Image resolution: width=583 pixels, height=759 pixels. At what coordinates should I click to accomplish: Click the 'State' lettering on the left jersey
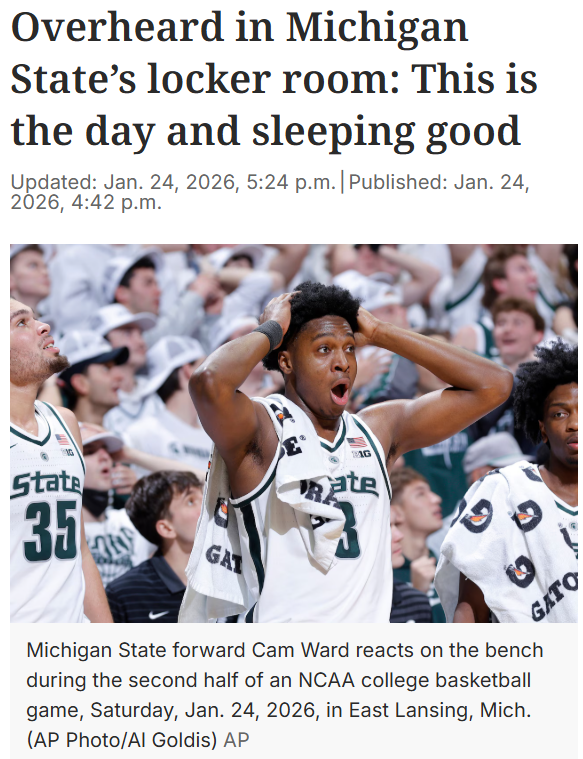tap(46, 485)
